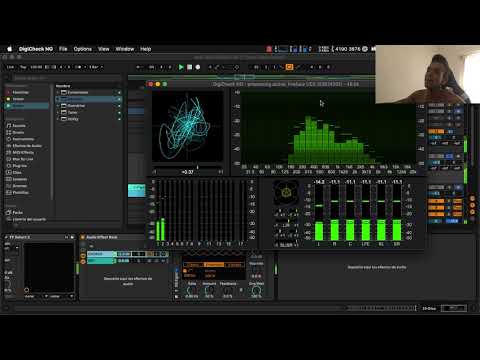480x360 pixels.
Task: Select the Ensemble mode tab in Chorus device
Action: 214,265
